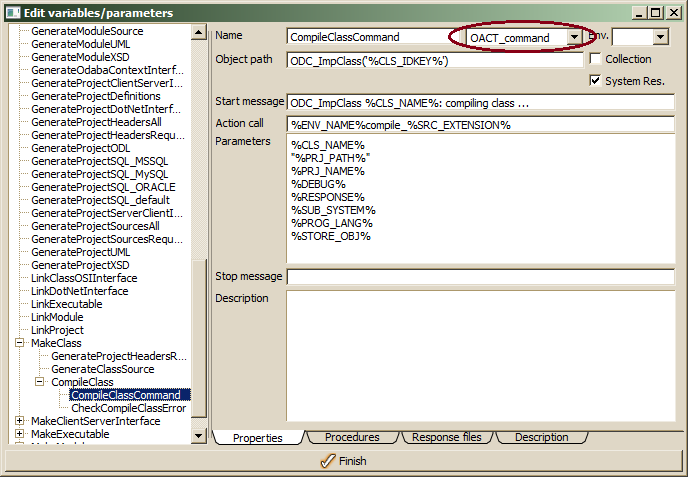
Task: Click the window title bar application icon
Action: pos(14,13)
